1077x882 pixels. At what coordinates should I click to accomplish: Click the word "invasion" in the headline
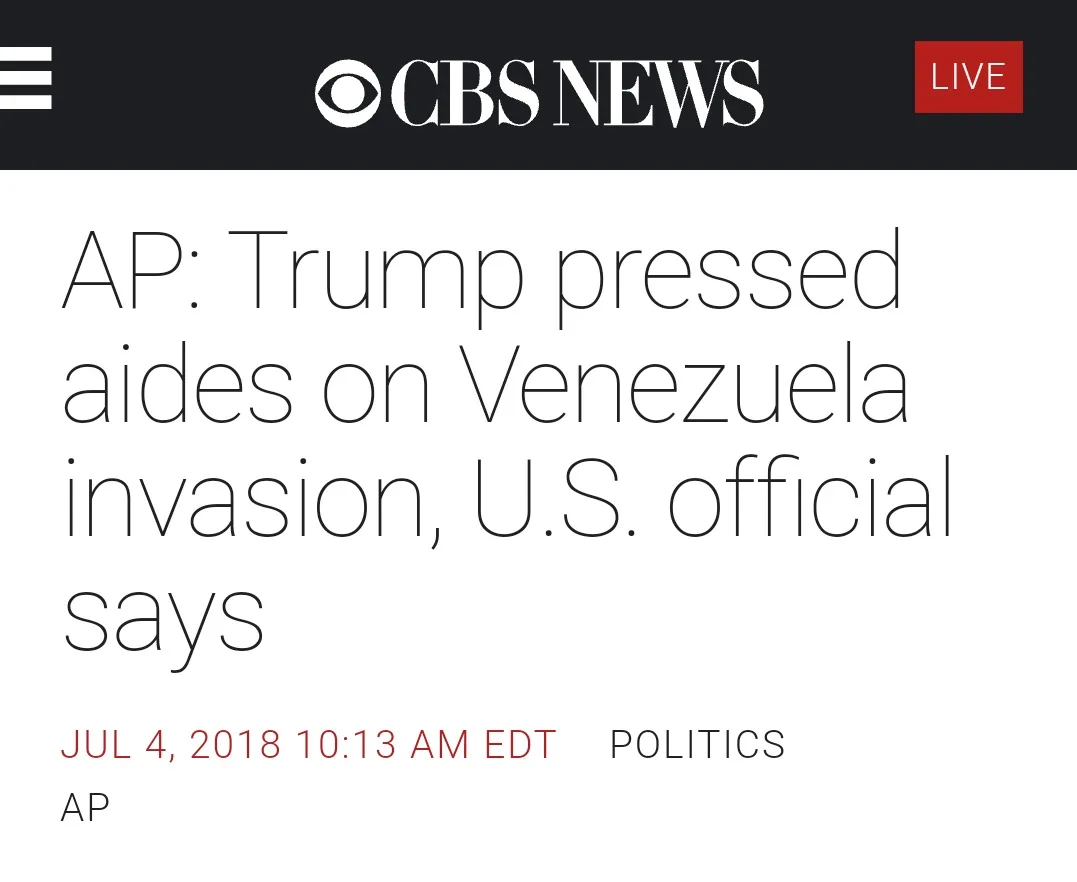click(250, 500)
